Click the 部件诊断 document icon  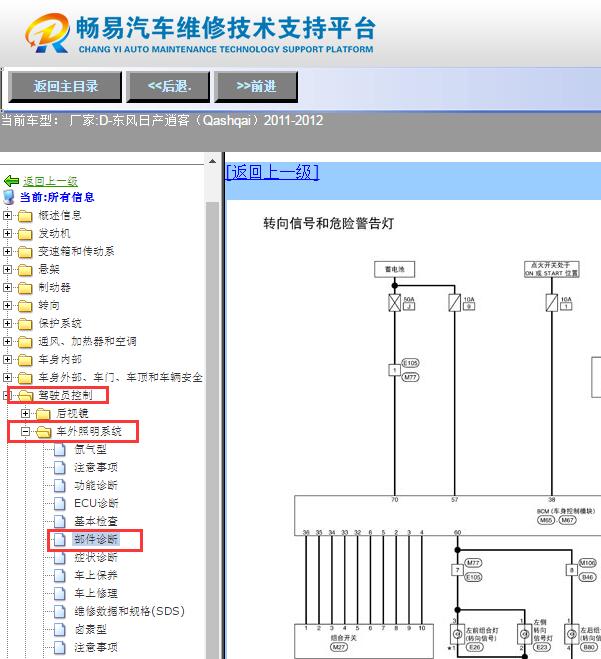tap(60, 540)
